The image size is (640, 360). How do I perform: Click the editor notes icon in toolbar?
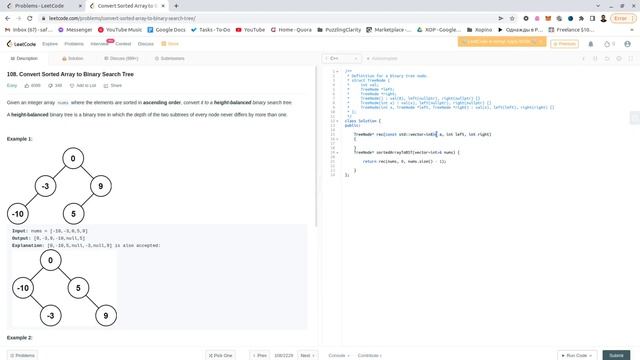tap(595, 59)
